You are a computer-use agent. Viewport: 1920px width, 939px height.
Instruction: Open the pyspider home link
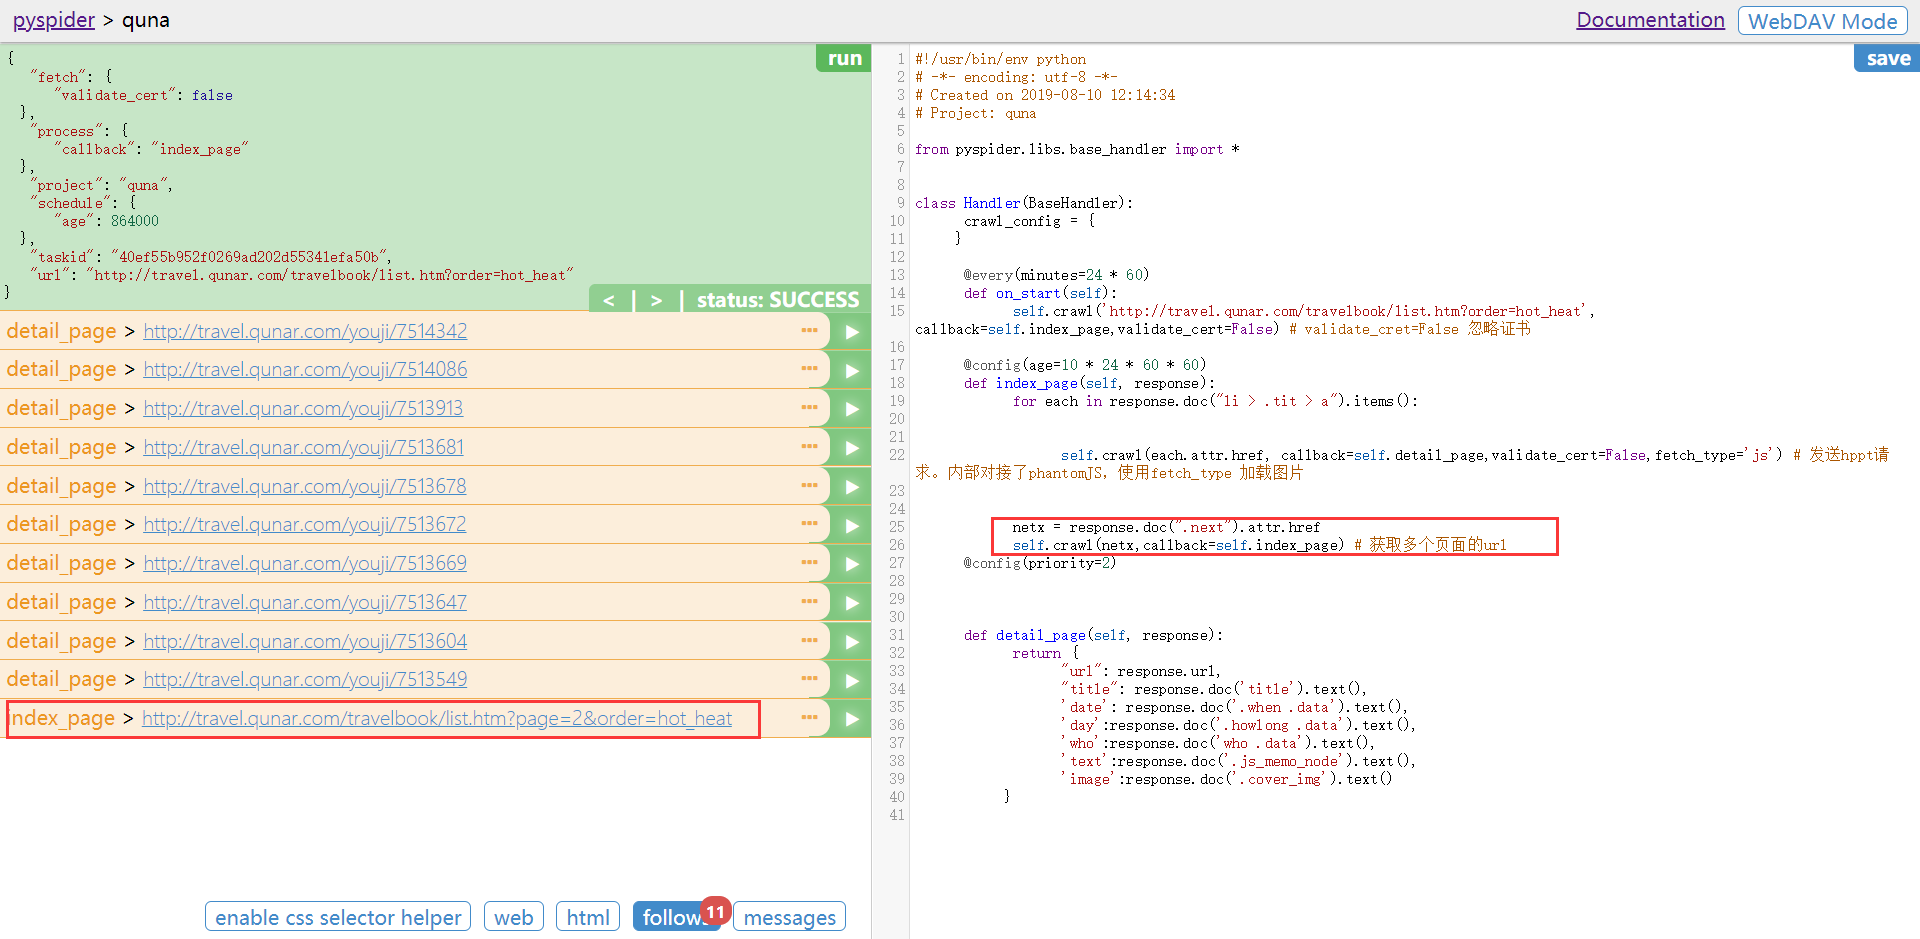click(53, 20)
